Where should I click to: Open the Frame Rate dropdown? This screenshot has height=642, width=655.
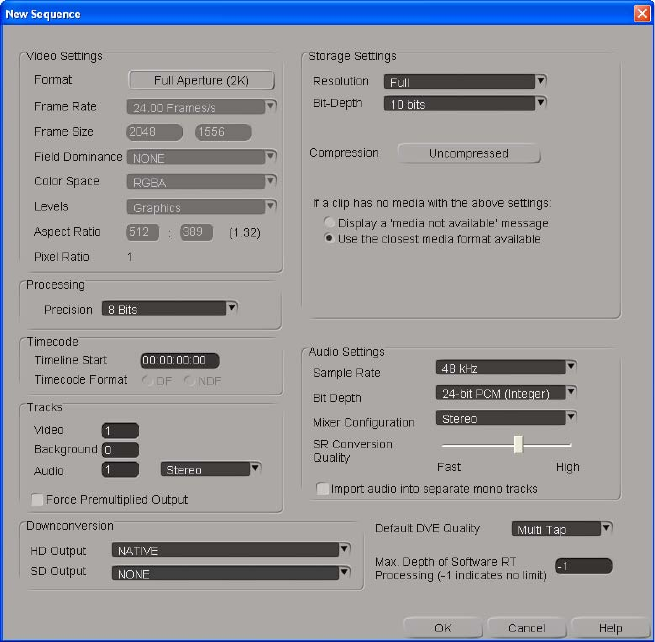coord(201,107)
